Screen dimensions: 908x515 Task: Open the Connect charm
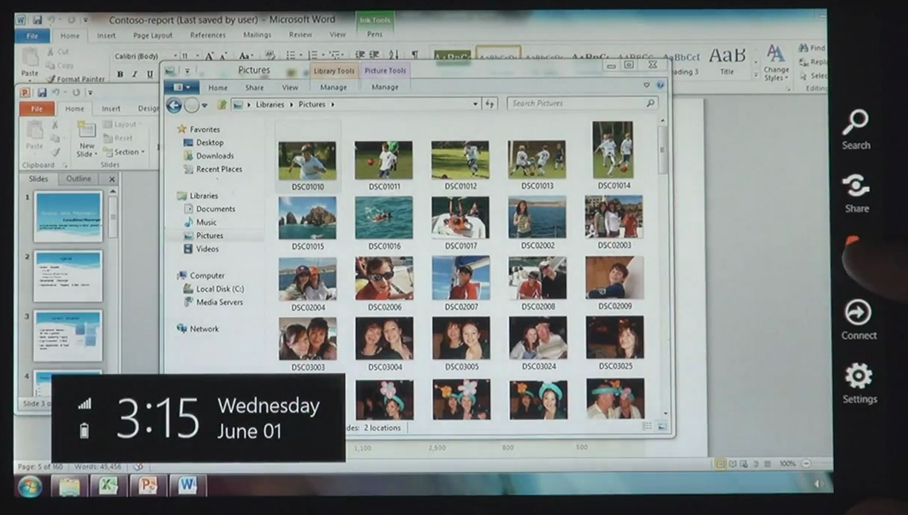(857, 318)
